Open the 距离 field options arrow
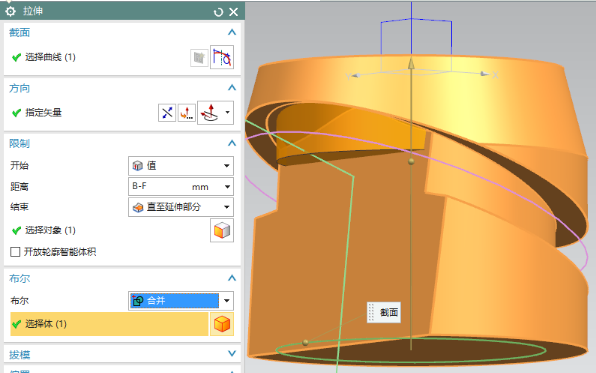596x373 pixels. 227,187
